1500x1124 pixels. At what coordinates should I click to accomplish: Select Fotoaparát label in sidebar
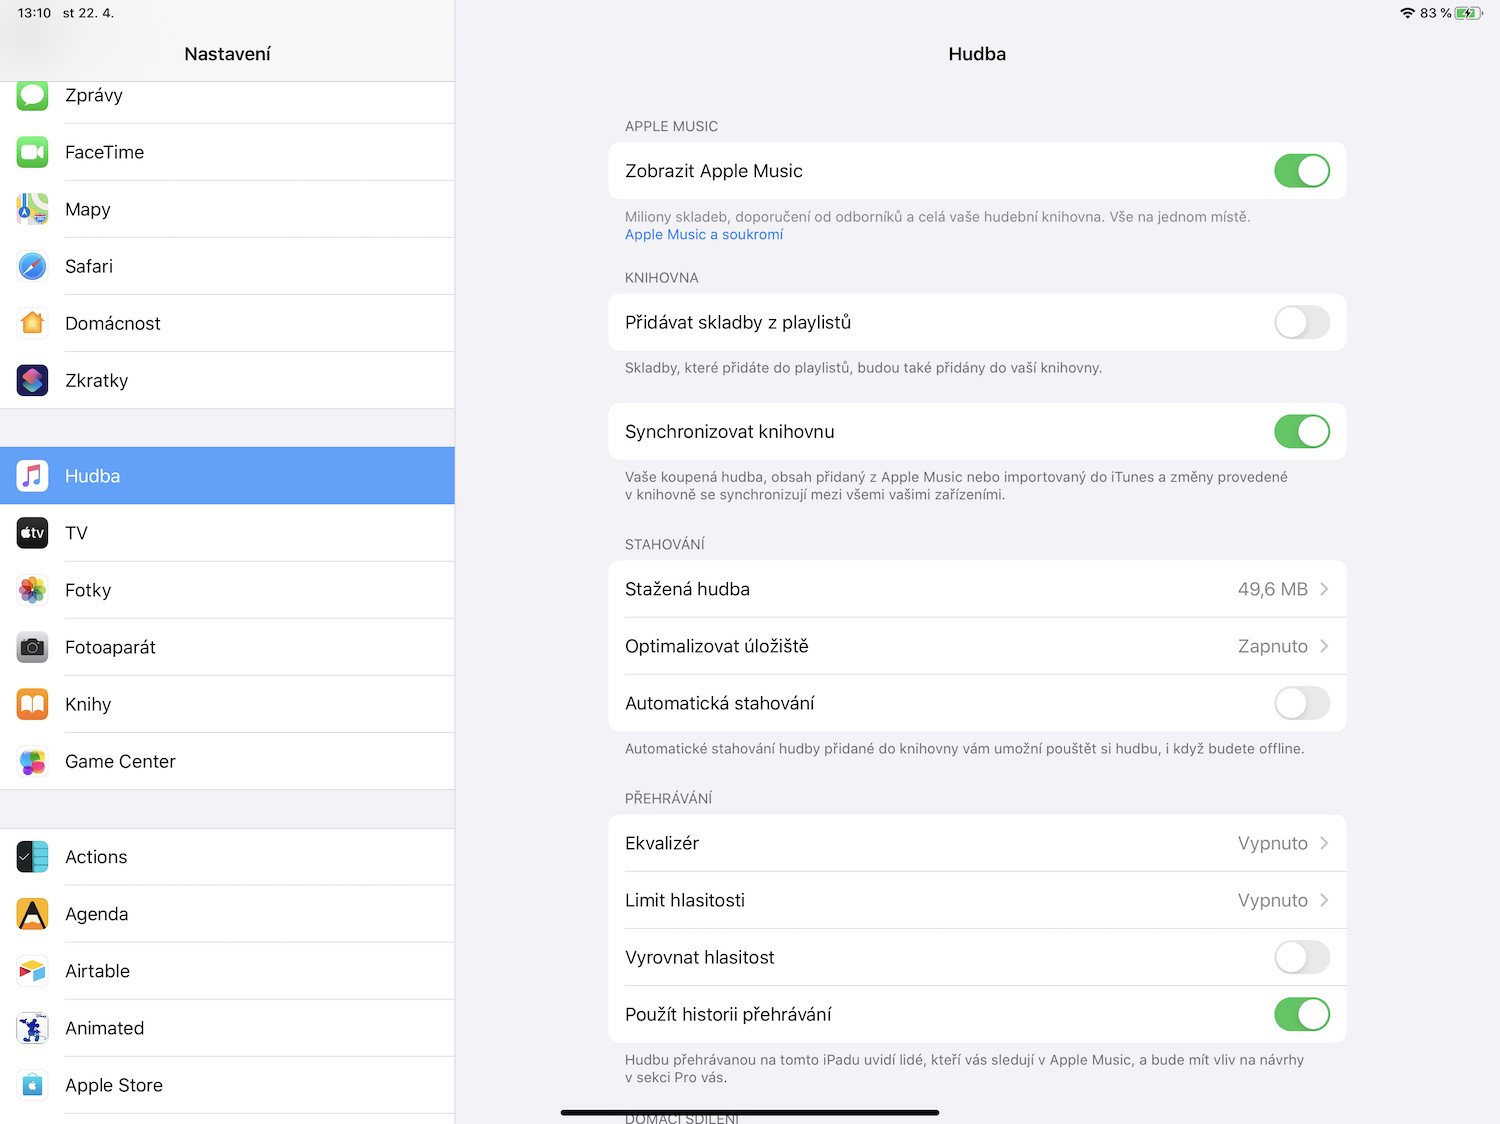point(110,647)
